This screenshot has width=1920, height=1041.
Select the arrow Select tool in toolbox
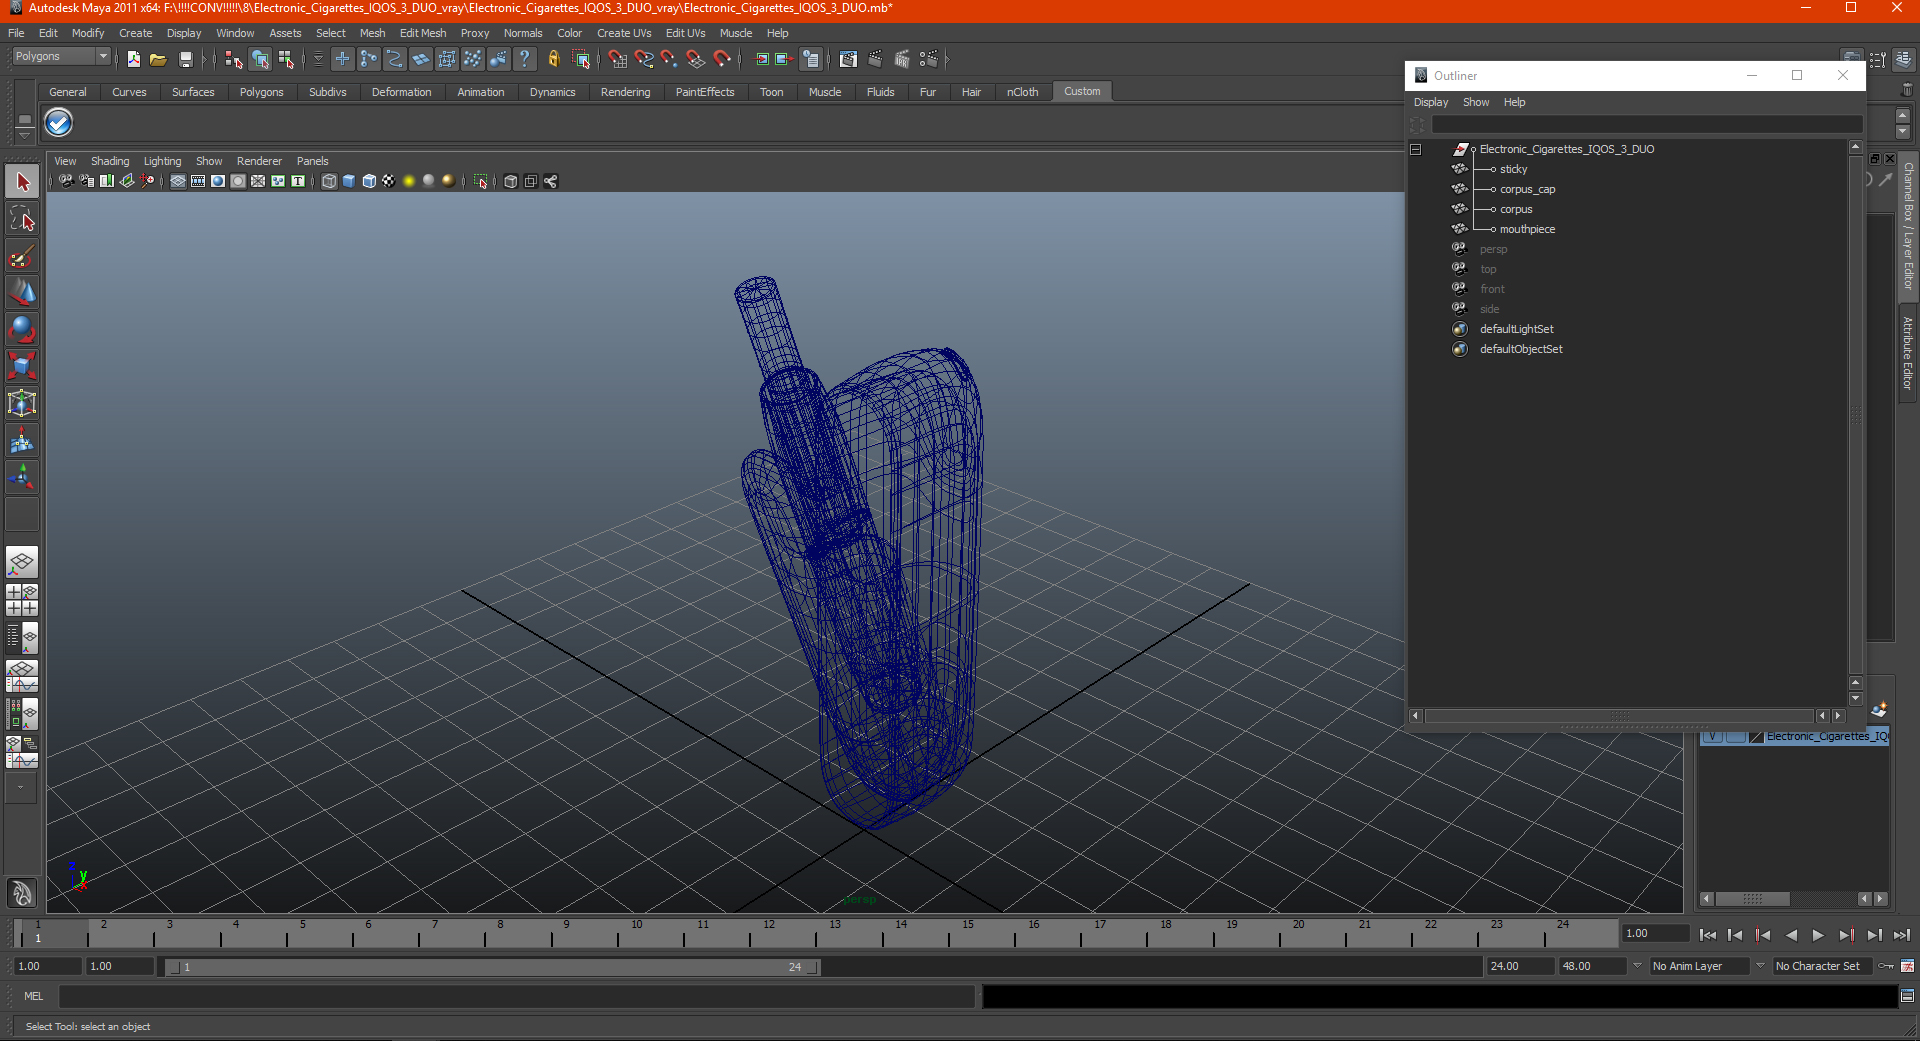[x=22, y=182]
